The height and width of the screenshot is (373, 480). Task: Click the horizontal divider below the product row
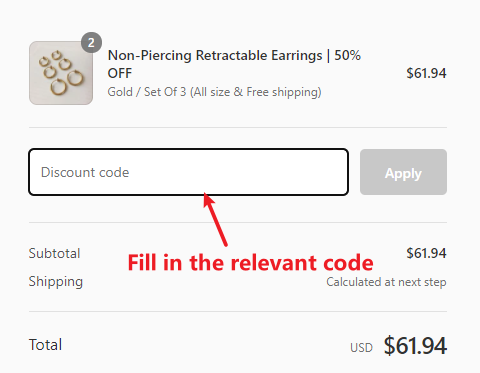coord(238,127)
